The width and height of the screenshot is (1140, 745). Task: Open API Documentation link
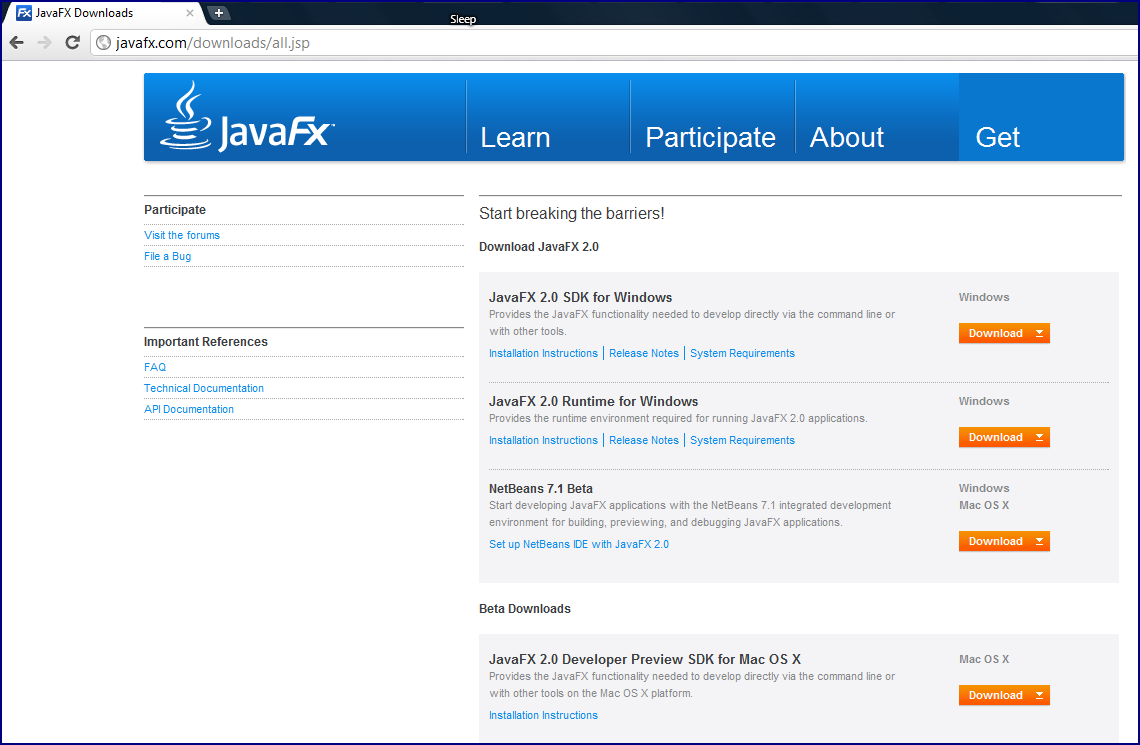(189, 409)
